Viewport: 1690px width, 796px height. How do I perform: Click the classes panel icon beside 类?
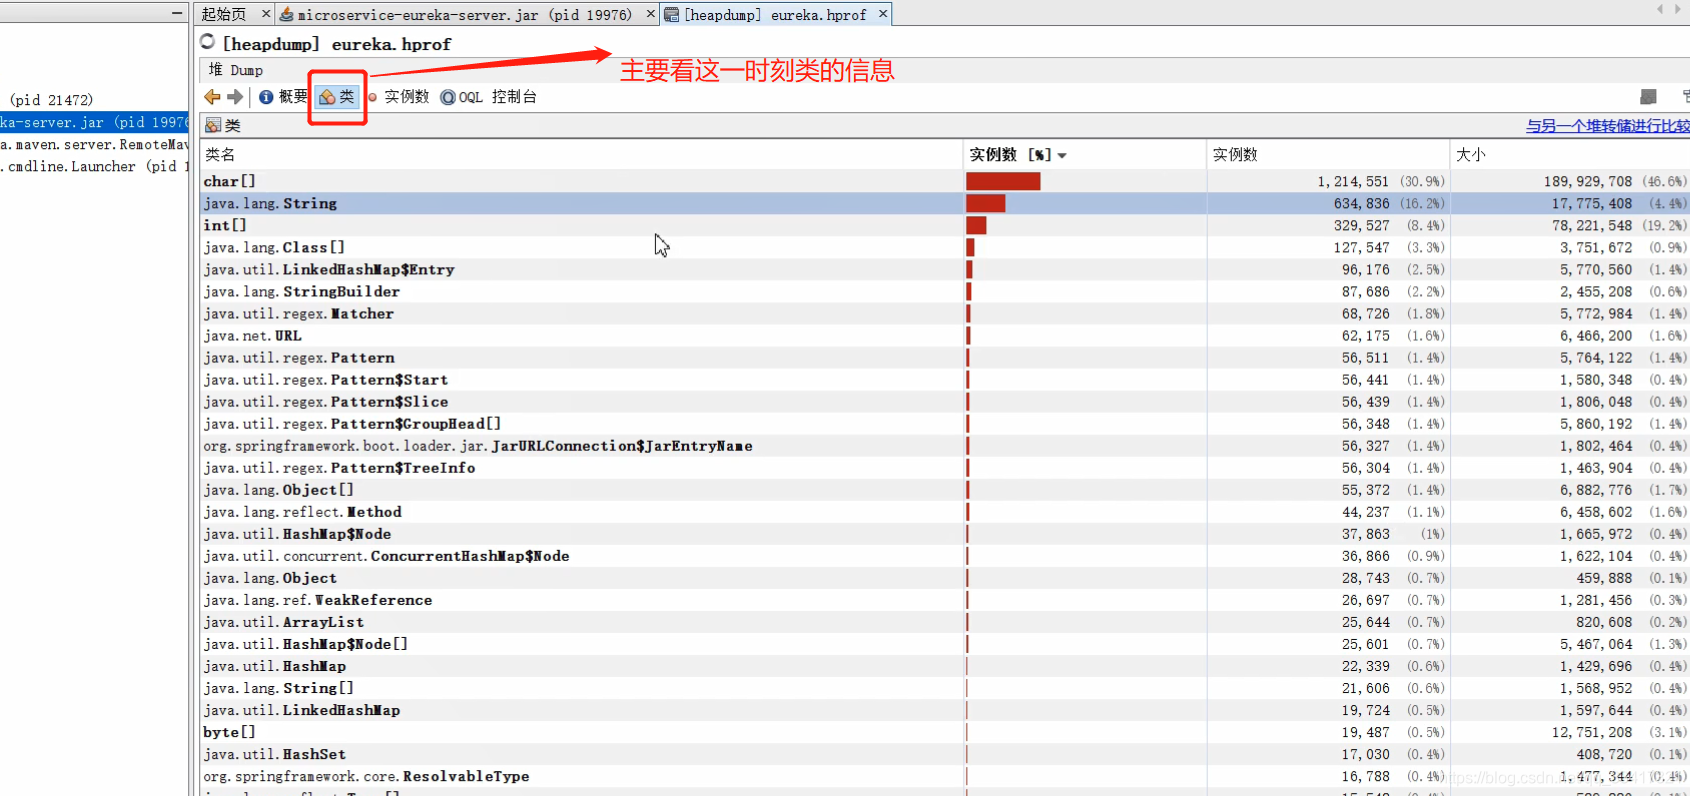(x=213, y=126)
